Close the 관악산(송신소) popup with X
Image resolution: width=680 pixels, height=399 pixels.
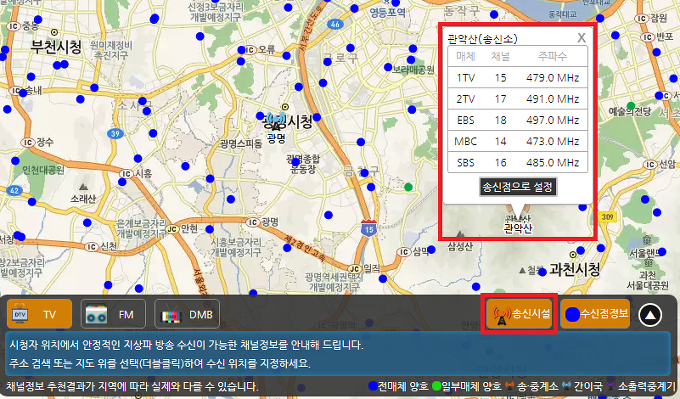pyautogui.click(x=582, y=38)
